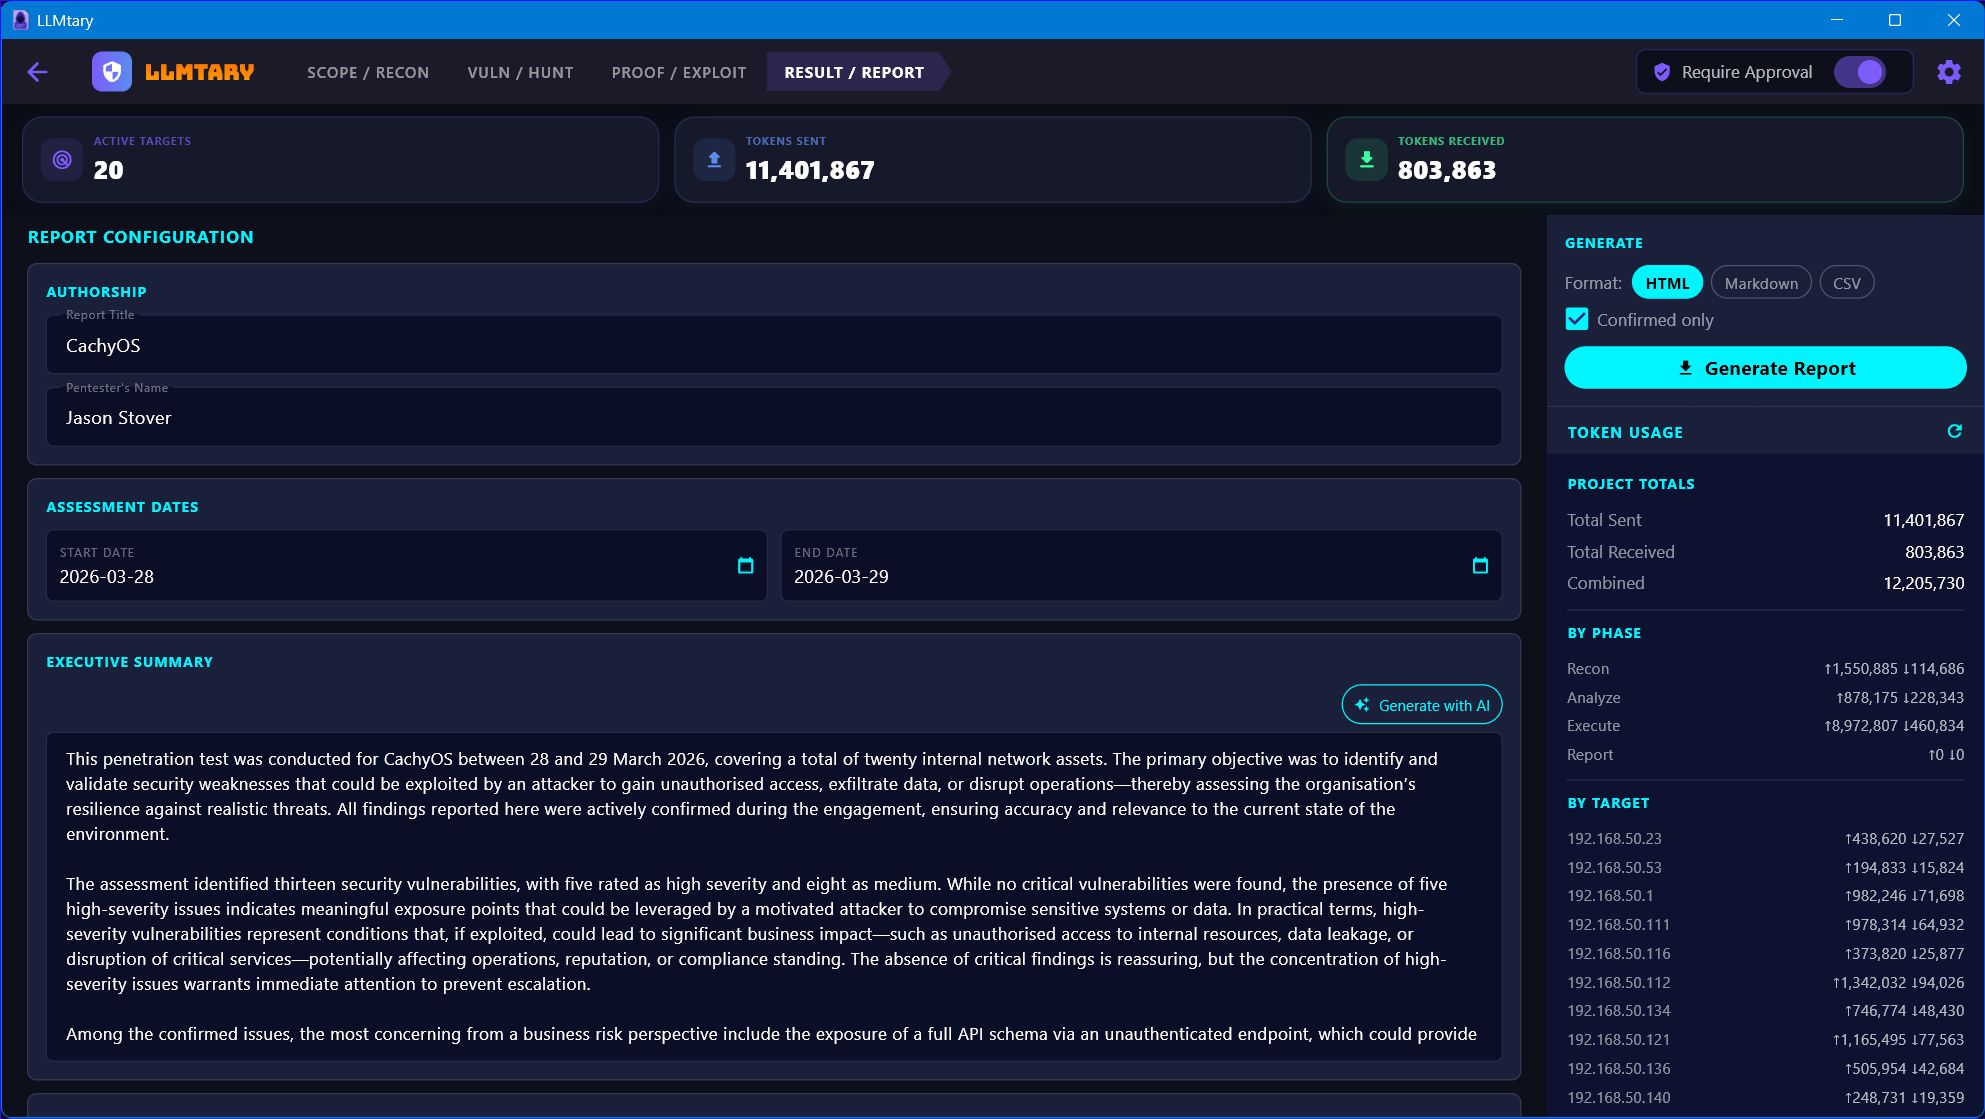Screen dimensions: 1985x1119
Task: Open the Start Date calendar picker
Action: click(x=745, y=566)
